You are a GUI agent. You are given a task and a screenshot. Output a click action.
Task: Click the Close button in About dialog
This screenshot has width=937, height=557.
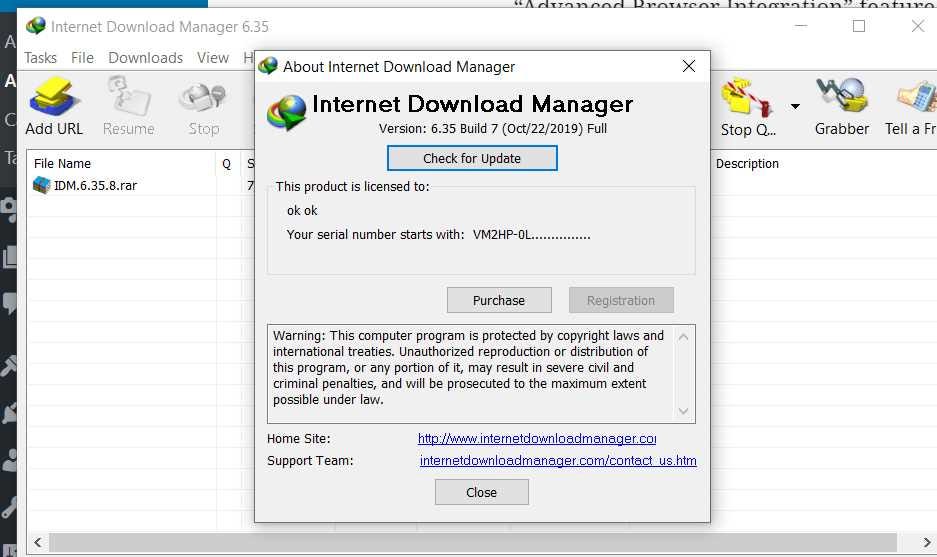click(482, 492)
